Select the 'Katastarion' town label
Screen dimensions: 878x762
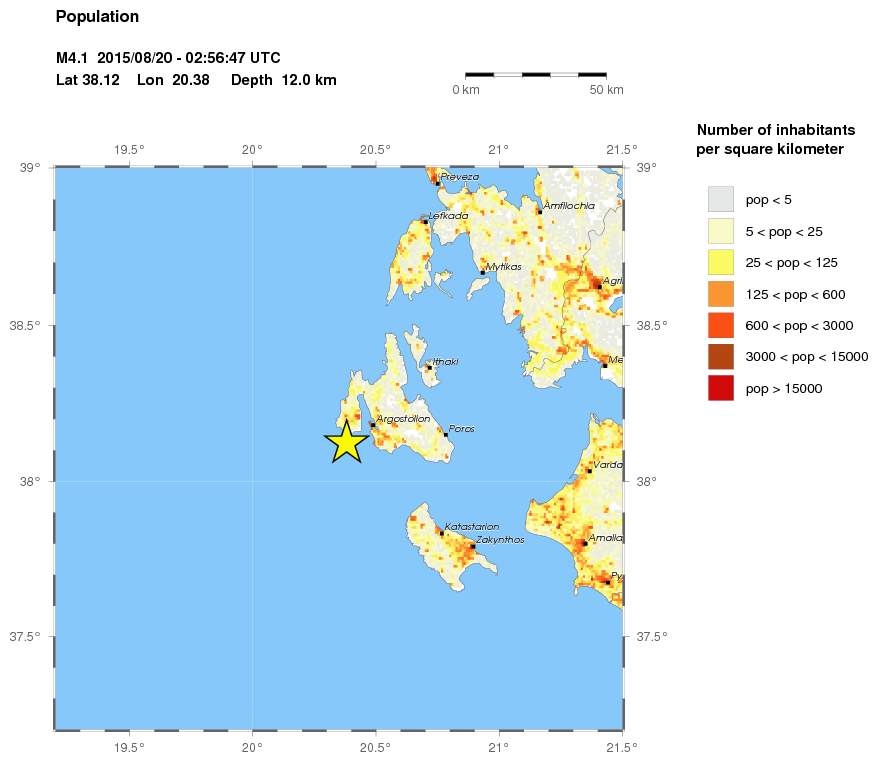click(472, 526)
